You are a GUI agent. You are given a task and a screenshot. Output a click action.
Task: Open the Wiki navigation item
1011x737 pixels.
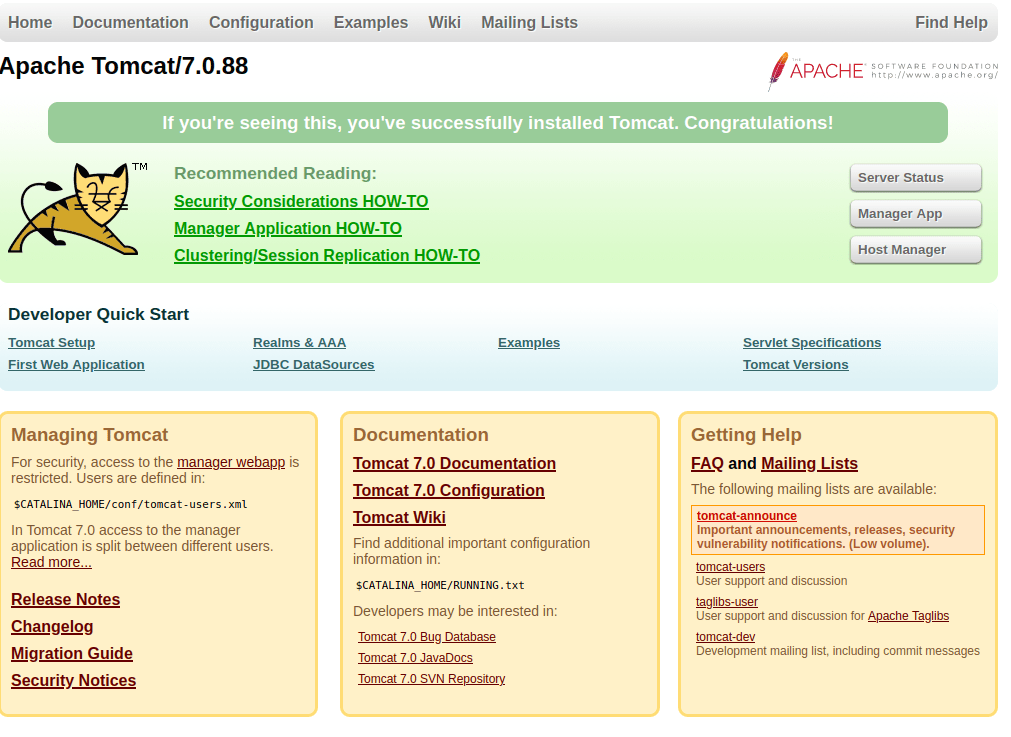pos(444,22)
